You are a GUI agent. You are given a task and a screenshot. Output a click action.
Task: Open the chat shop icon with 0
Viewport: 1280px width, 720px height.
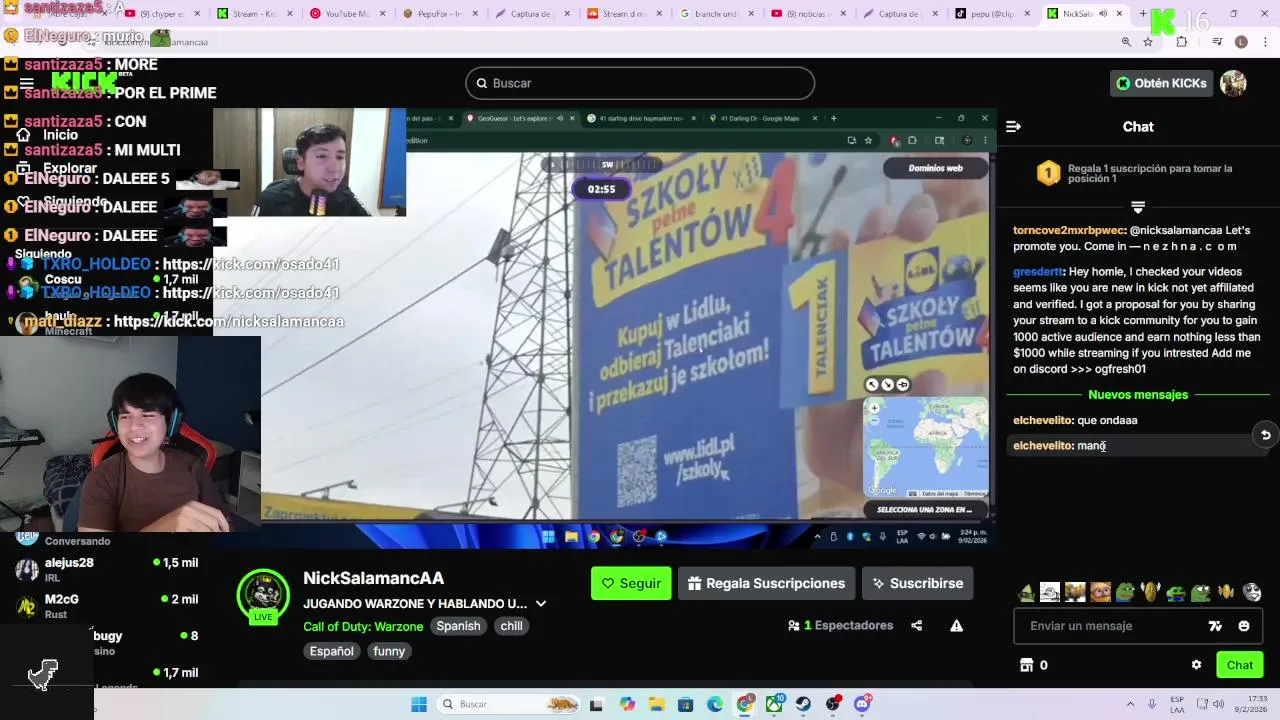point(1033,665)
